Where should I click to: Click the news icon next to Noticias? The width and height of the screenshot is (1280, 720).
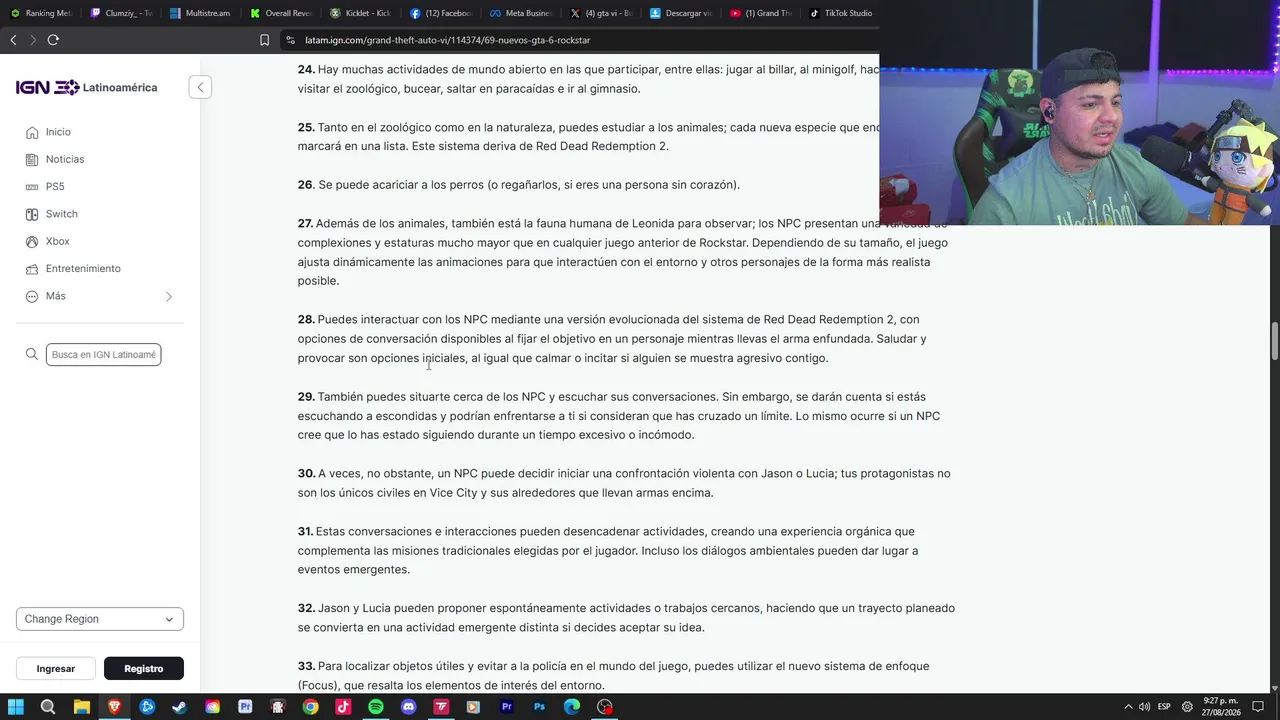coord(32,160)
